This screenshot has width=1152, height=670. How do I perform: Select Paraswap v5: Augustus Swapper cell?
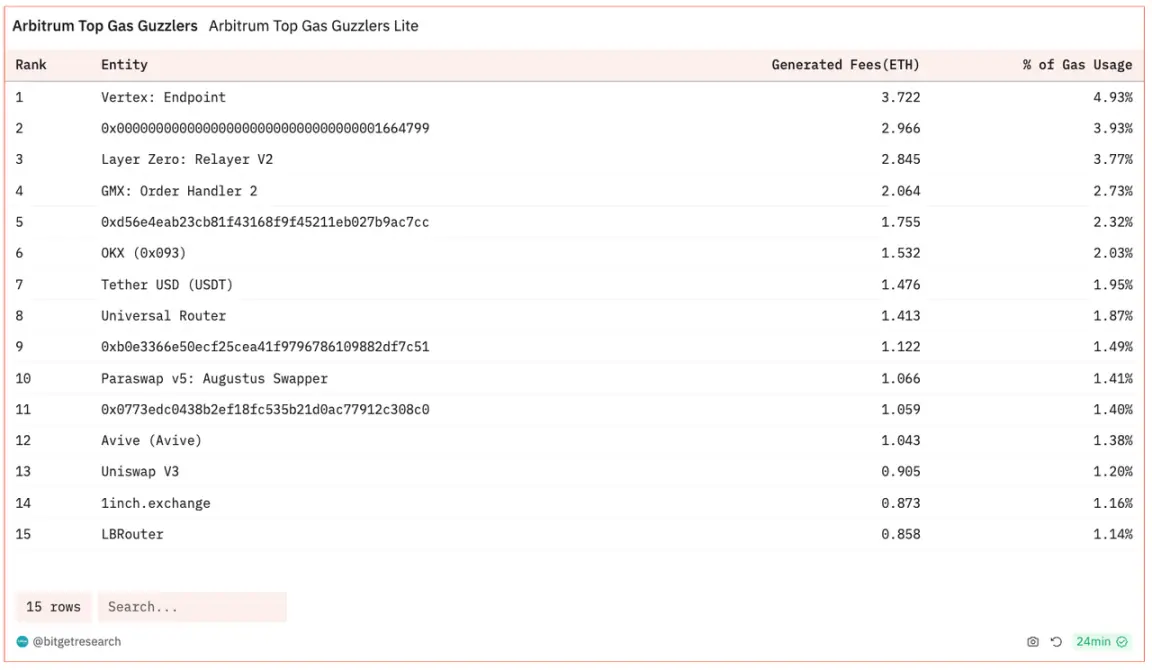coord(215,378)
